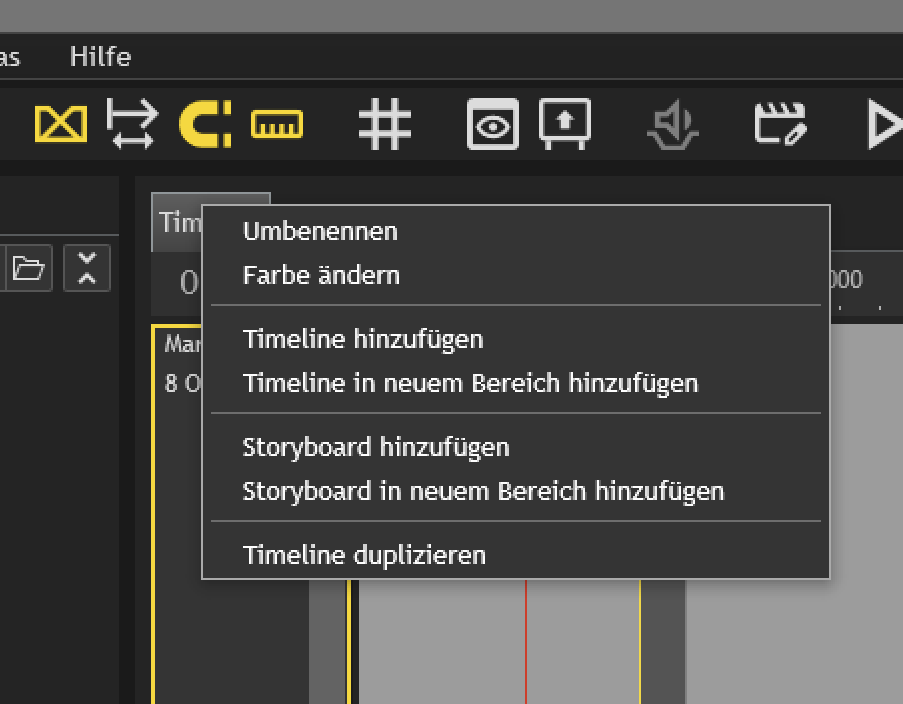
Task: Click Storyboard hinzufügen
Action: point(377,447)
